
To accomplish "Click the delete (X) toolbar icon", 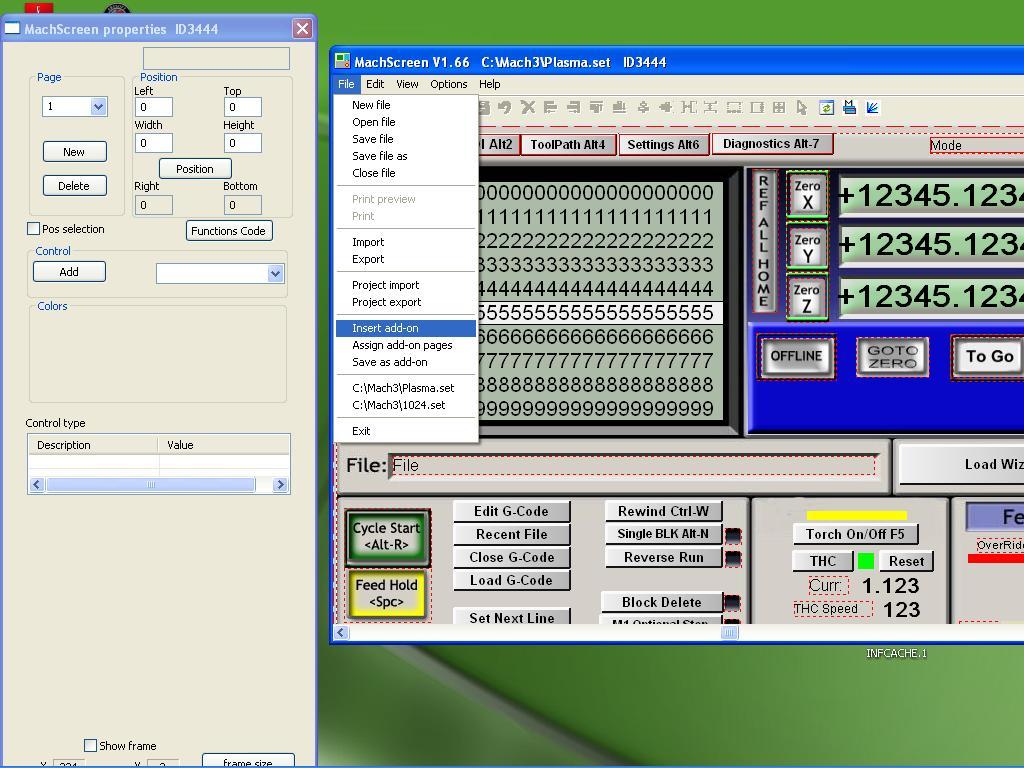I will (x=528, y=107).
